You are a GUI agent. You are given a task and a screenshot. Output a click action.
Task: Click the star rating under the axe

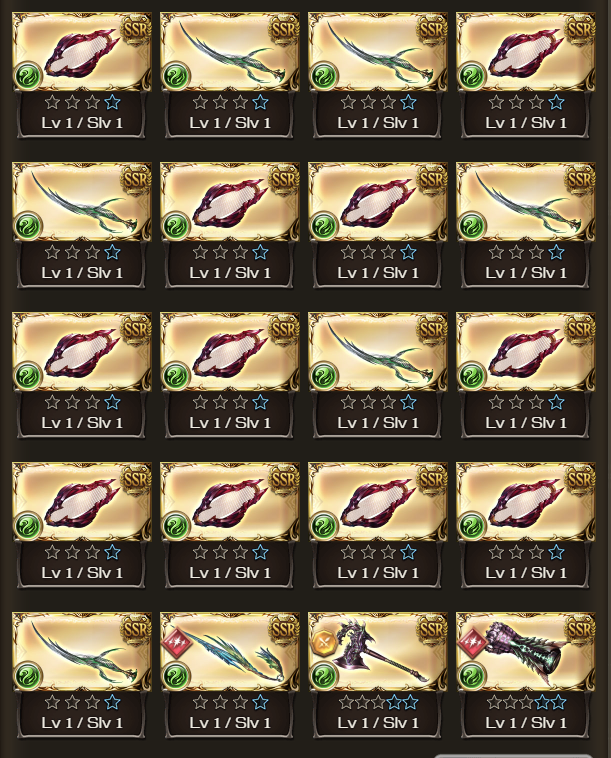click(x=378, y=702)
